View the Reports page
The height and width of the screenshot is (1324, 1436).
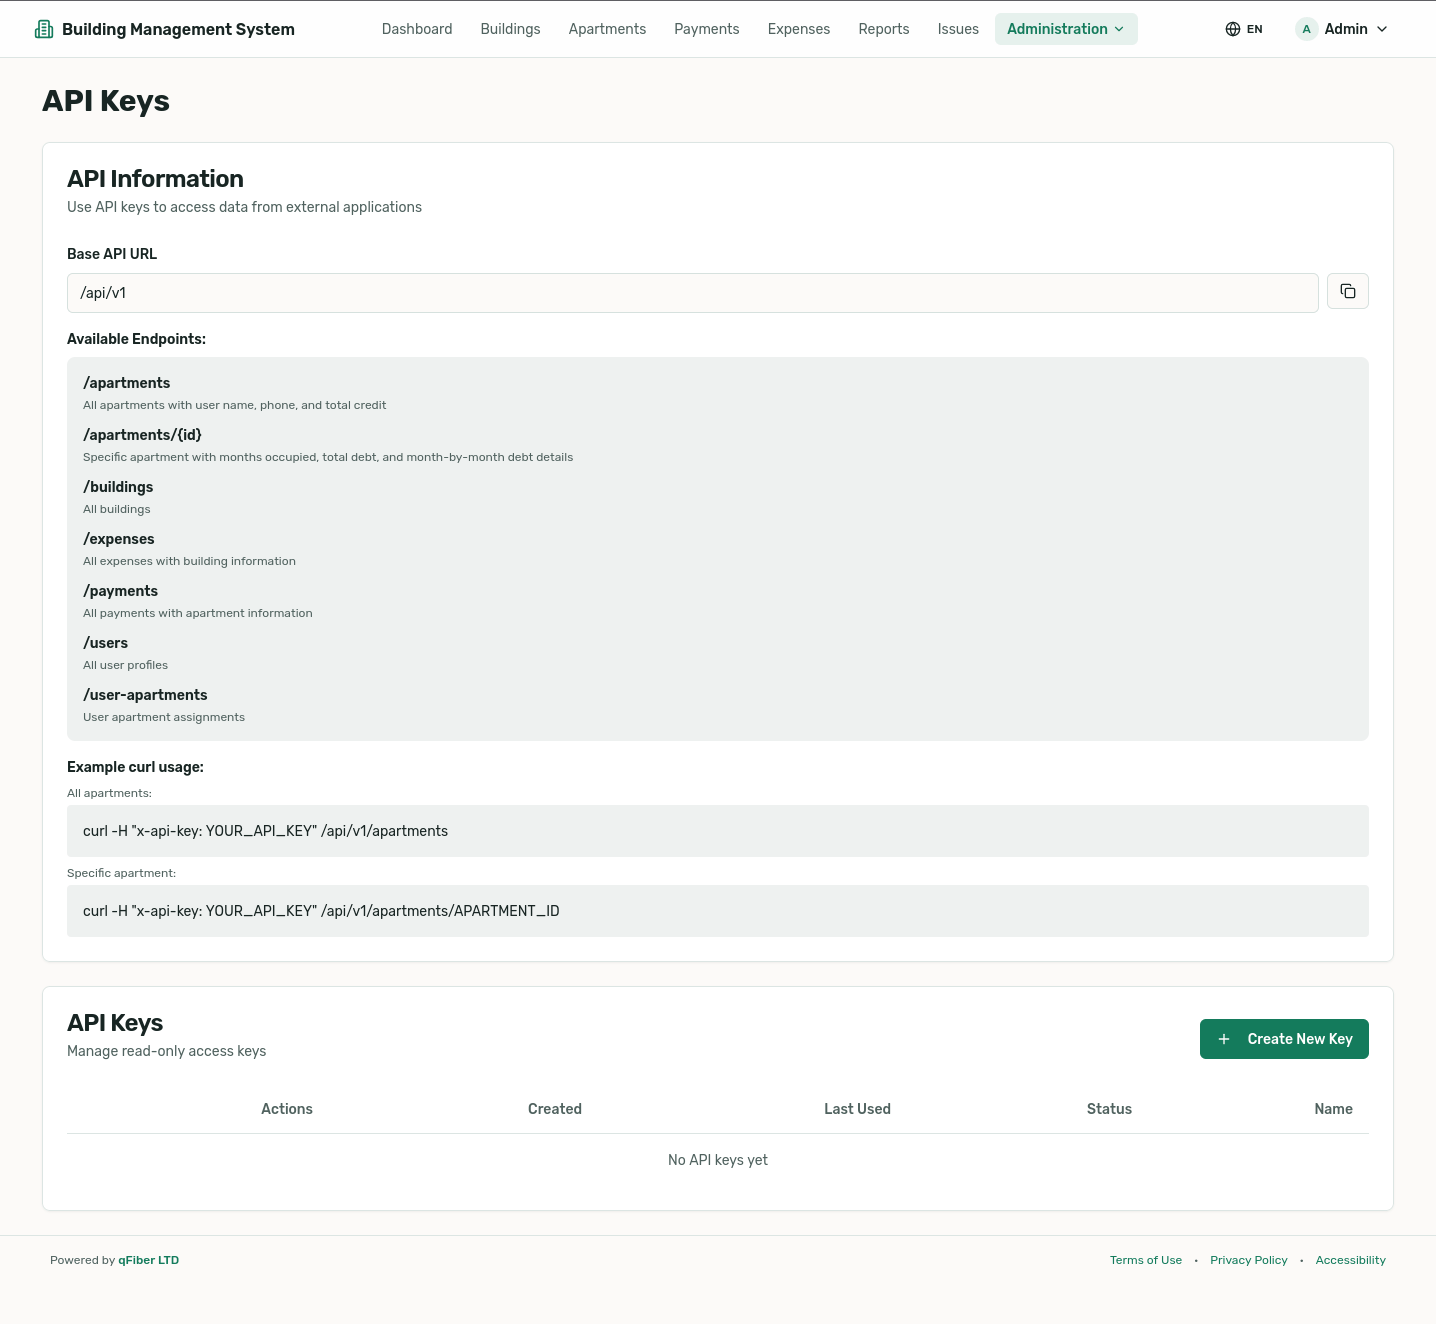click(883, 29)
